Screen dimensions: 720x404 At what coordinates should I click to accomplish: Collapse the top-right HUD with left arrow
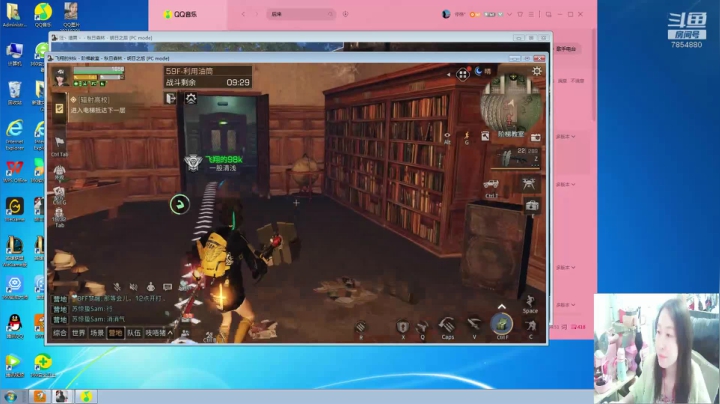pos(448,74)
